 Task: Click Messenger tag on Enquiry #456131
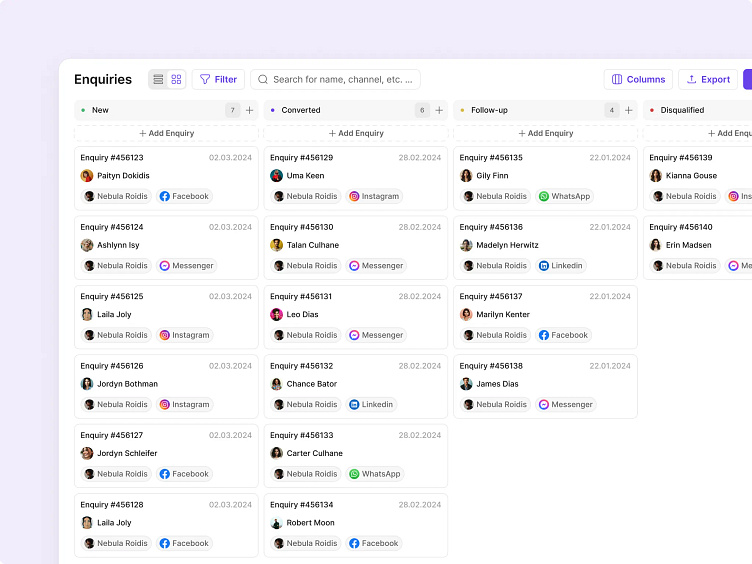376,335
